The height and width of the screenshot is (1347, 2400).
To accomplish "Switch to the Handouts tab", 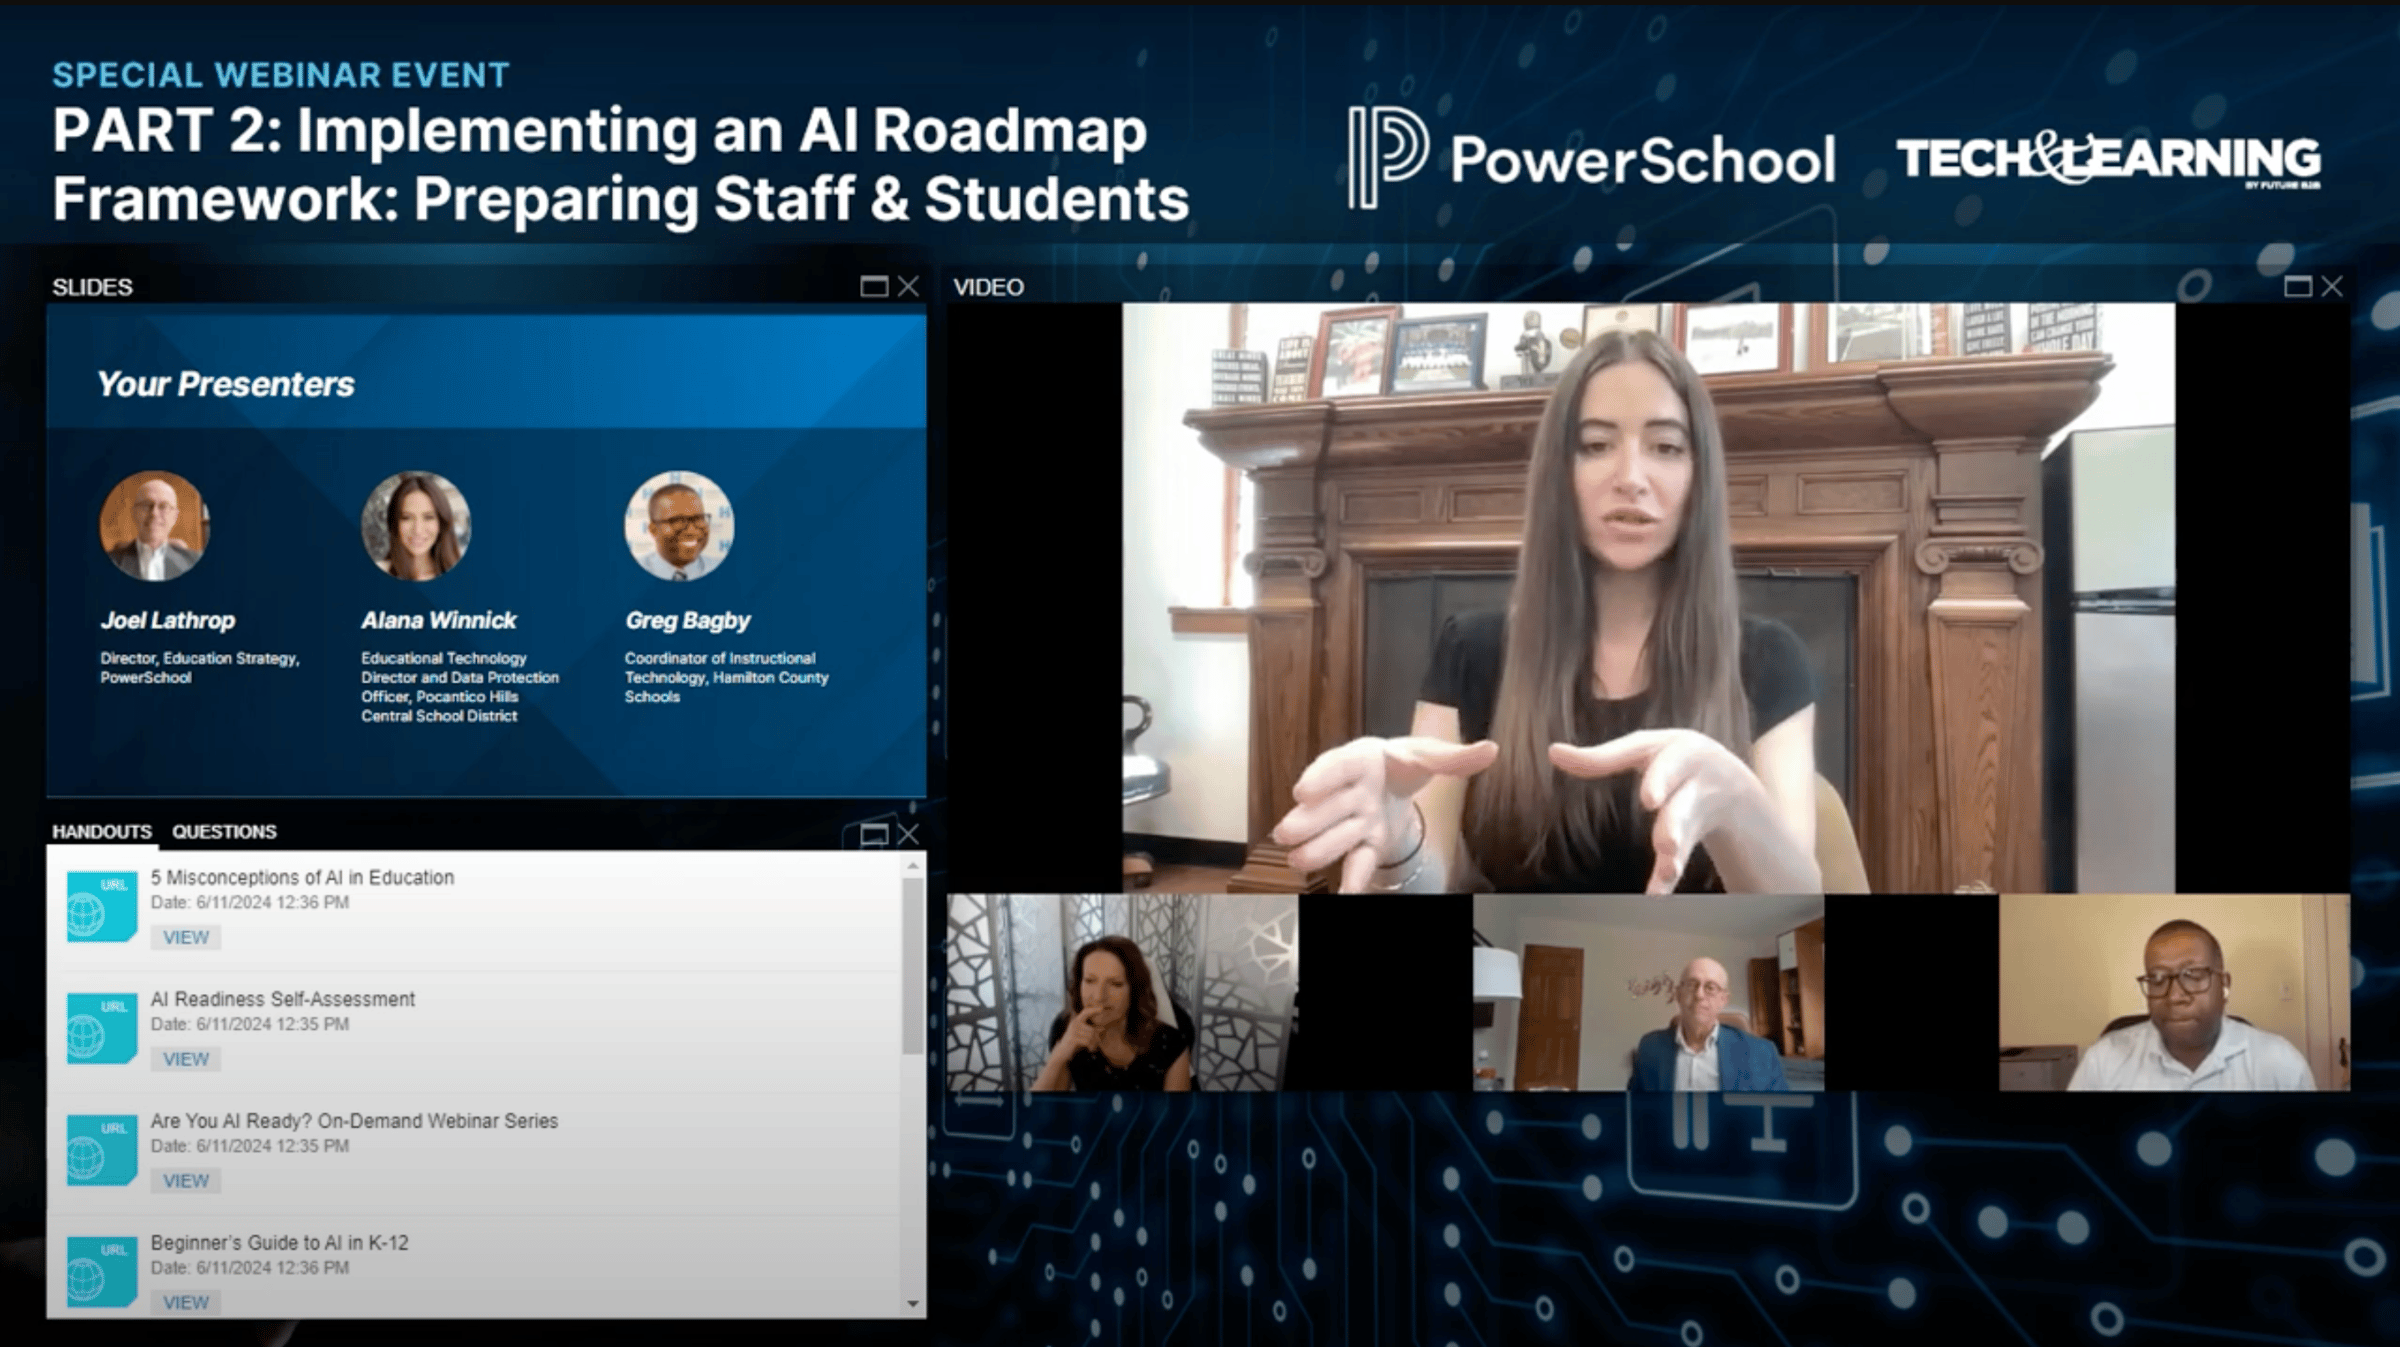I will (x=102, y=831).
